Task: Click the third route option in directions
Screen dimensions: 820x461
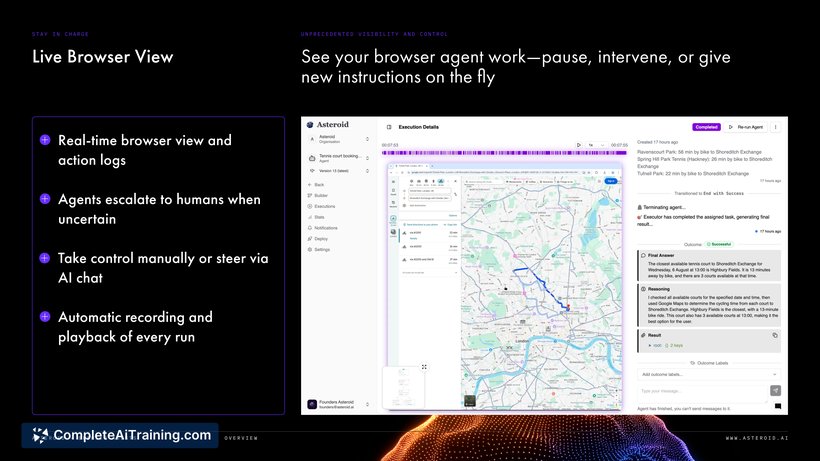Action: point(429,260)
